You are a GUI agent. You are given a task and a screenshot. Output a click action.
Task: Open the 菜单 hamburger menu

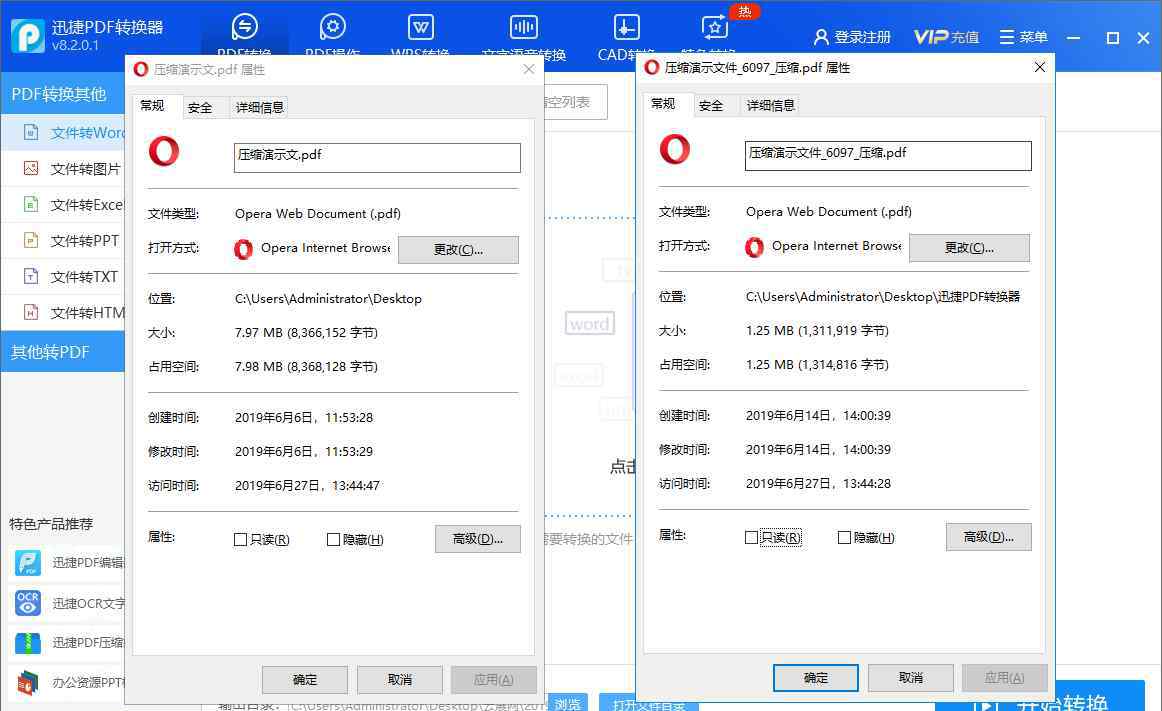click(1023, 37)
